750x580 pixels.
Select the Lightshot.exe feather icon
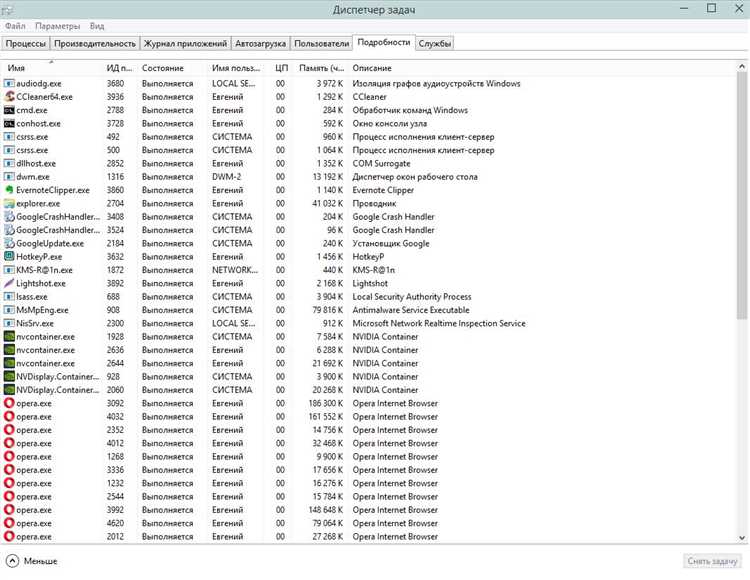(9, 283)
